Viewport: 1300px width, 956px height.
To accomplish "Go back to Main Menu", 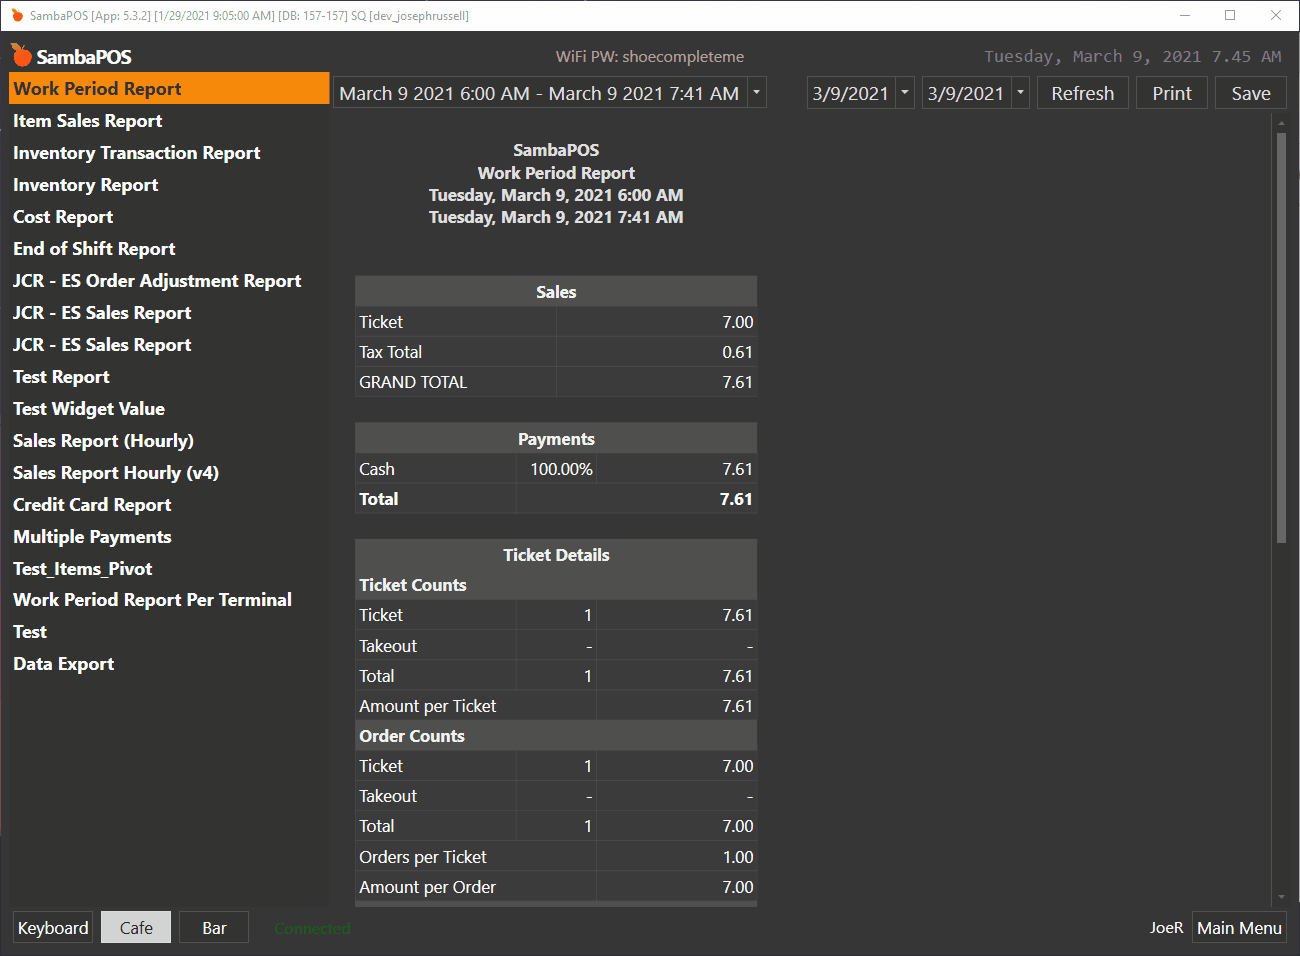I will pos(1239,928).
